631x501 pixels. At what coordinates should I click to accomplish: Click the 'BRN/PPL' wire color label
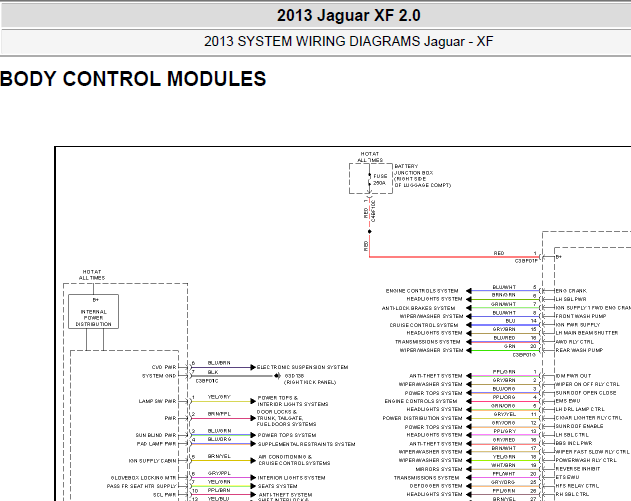click(x=219, y=414)
